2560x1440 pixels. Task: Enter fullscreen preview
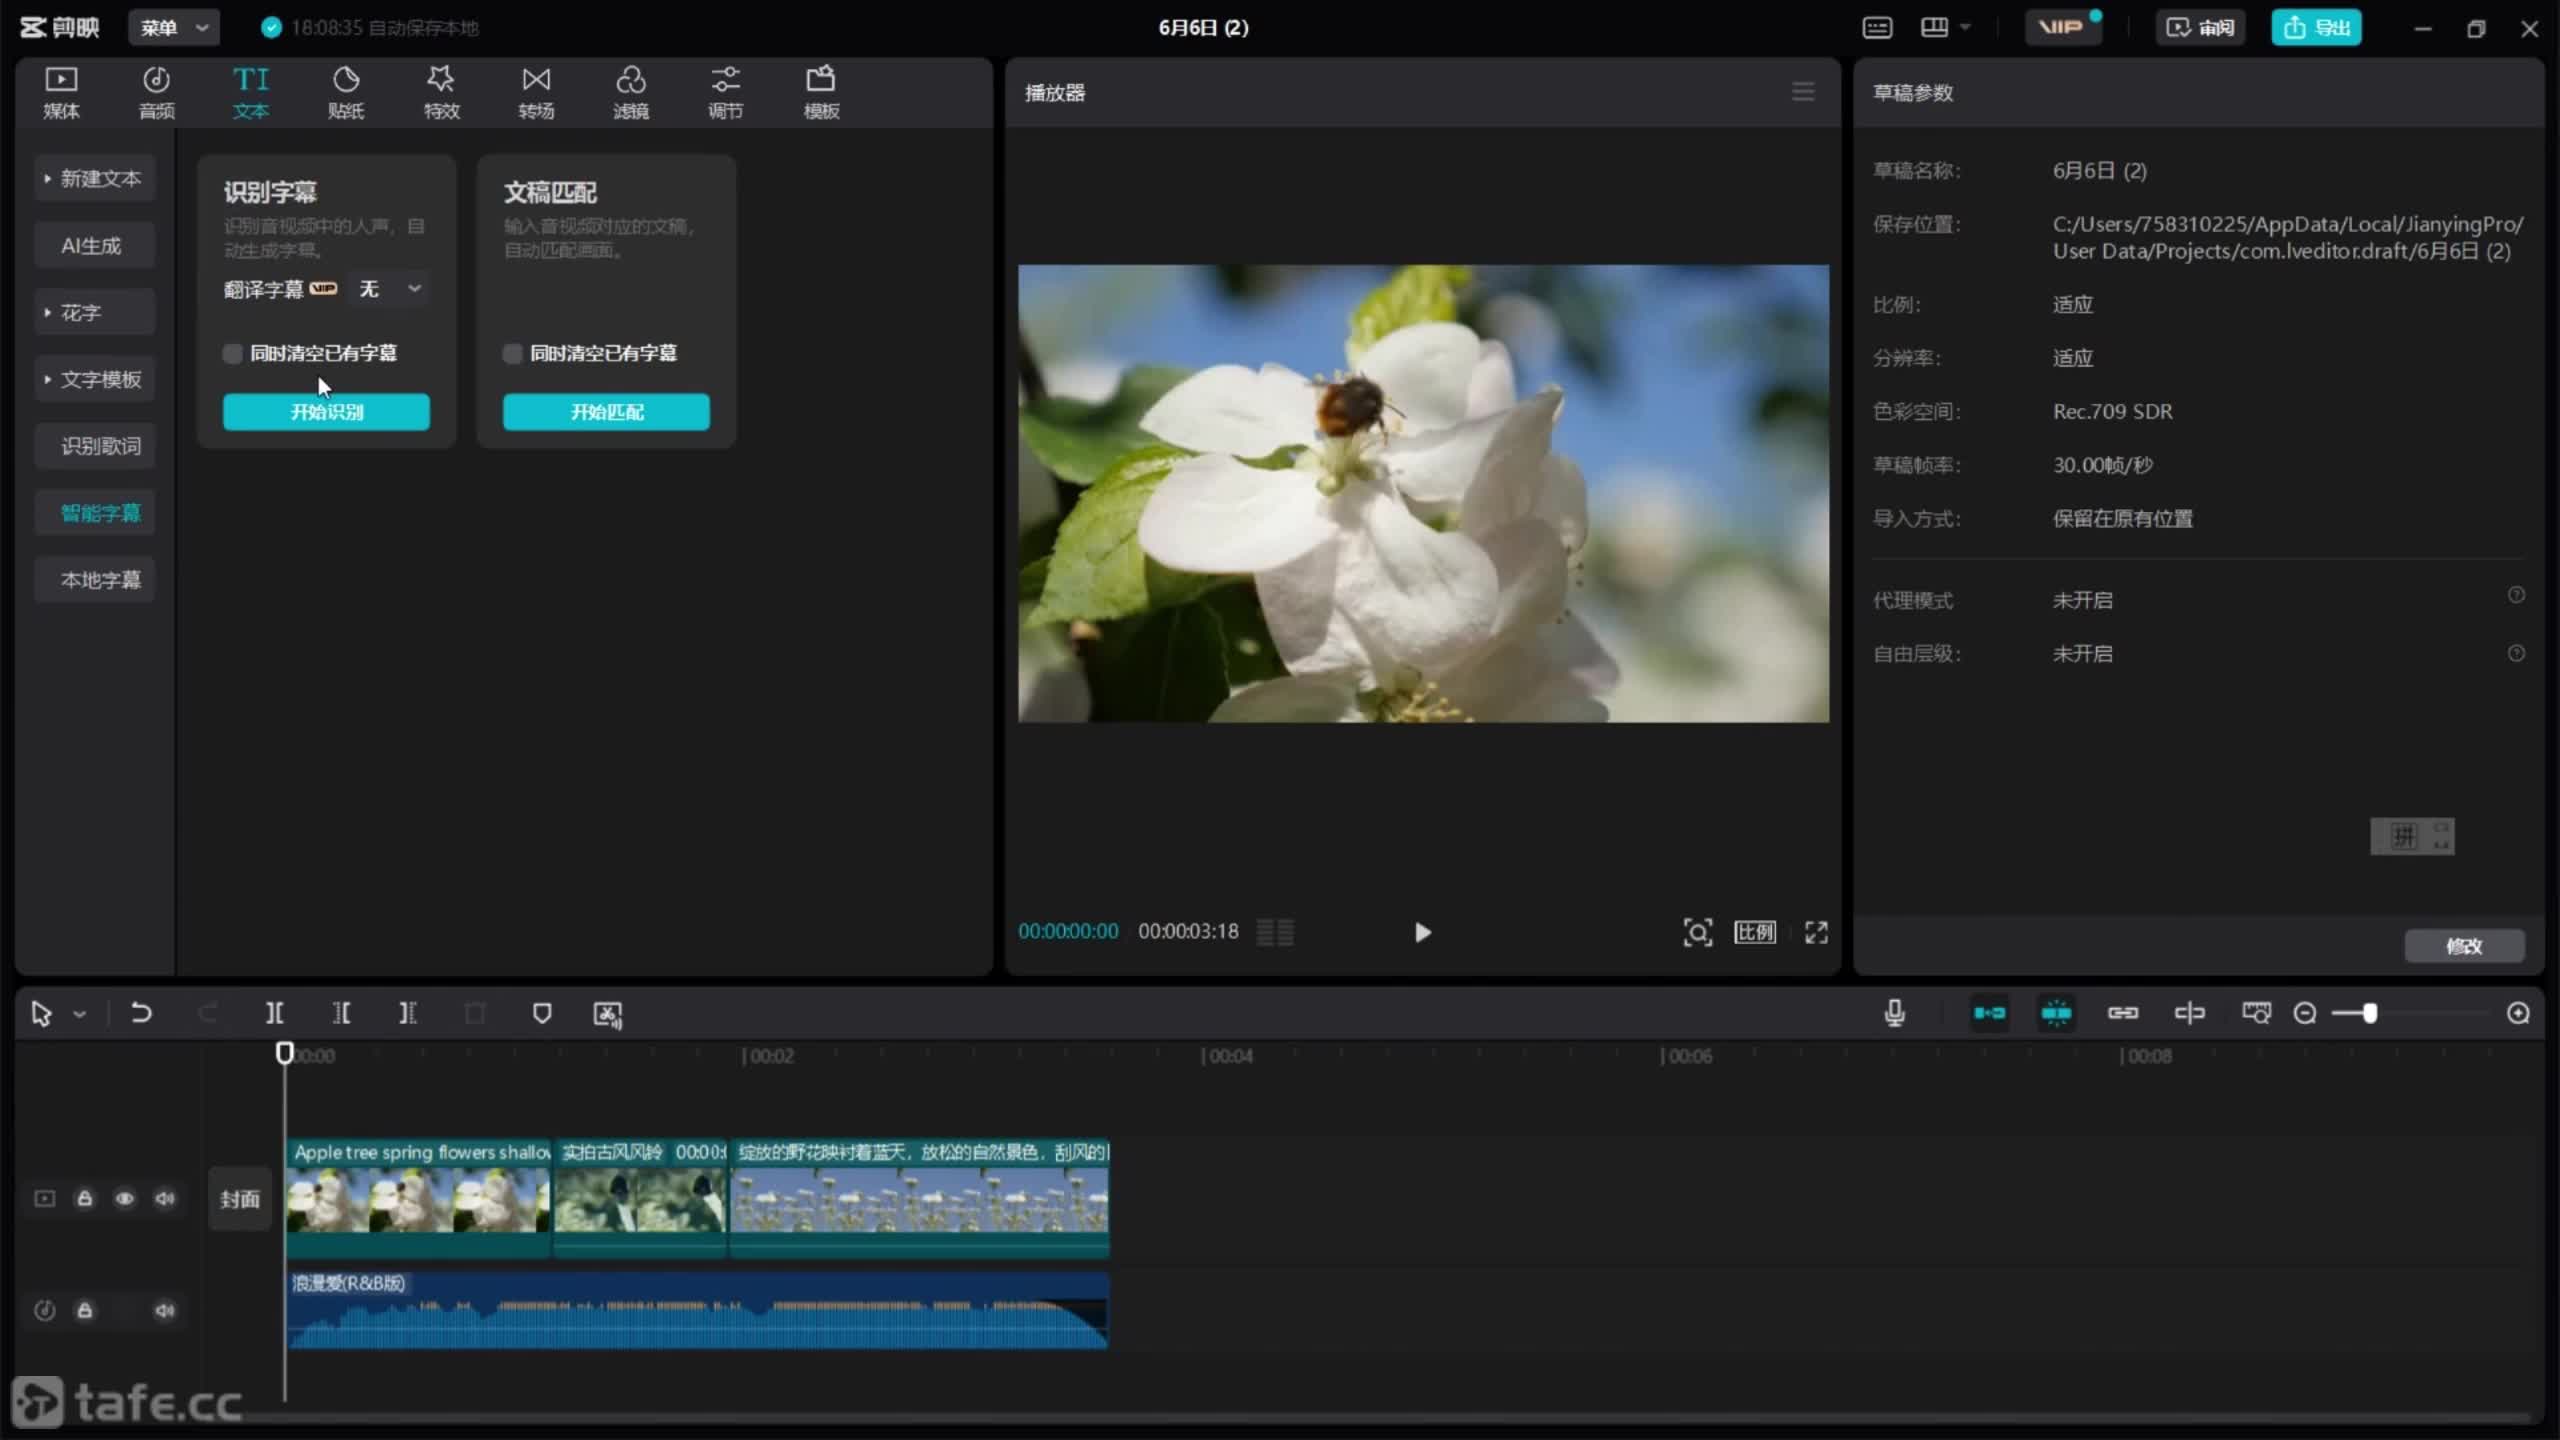pos(1816,932)
